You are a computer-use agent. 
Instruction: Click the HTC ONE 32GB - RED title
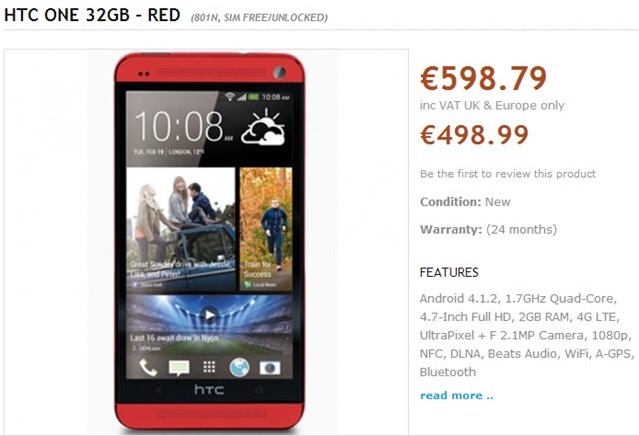(x=92, y=15)
